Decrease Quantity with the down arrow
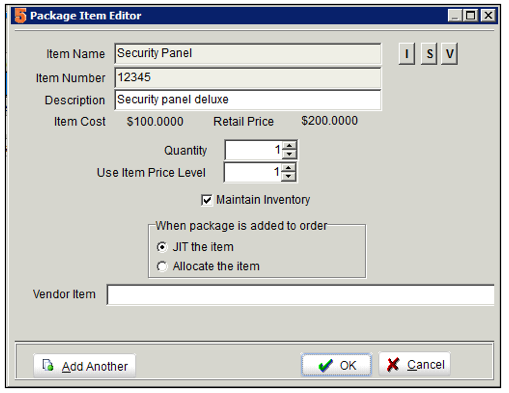 point(289,154)
